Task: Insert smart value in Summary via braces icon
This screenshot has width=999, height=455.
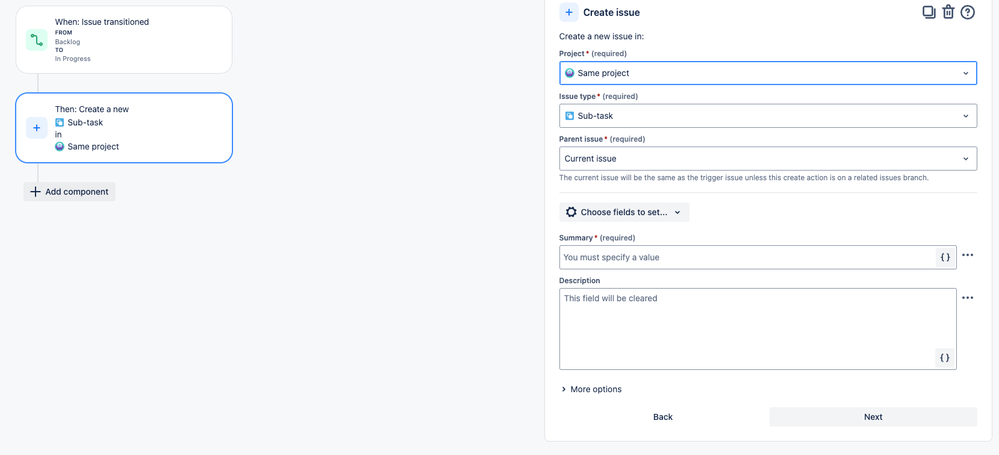Action: [945, 257]
